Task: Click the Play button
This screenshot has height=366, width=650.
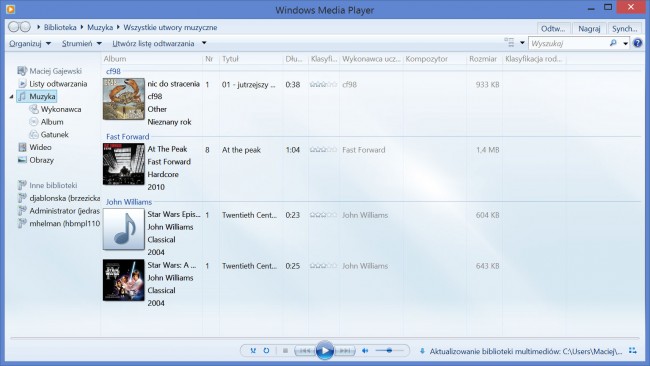Action: pos(325,351)
